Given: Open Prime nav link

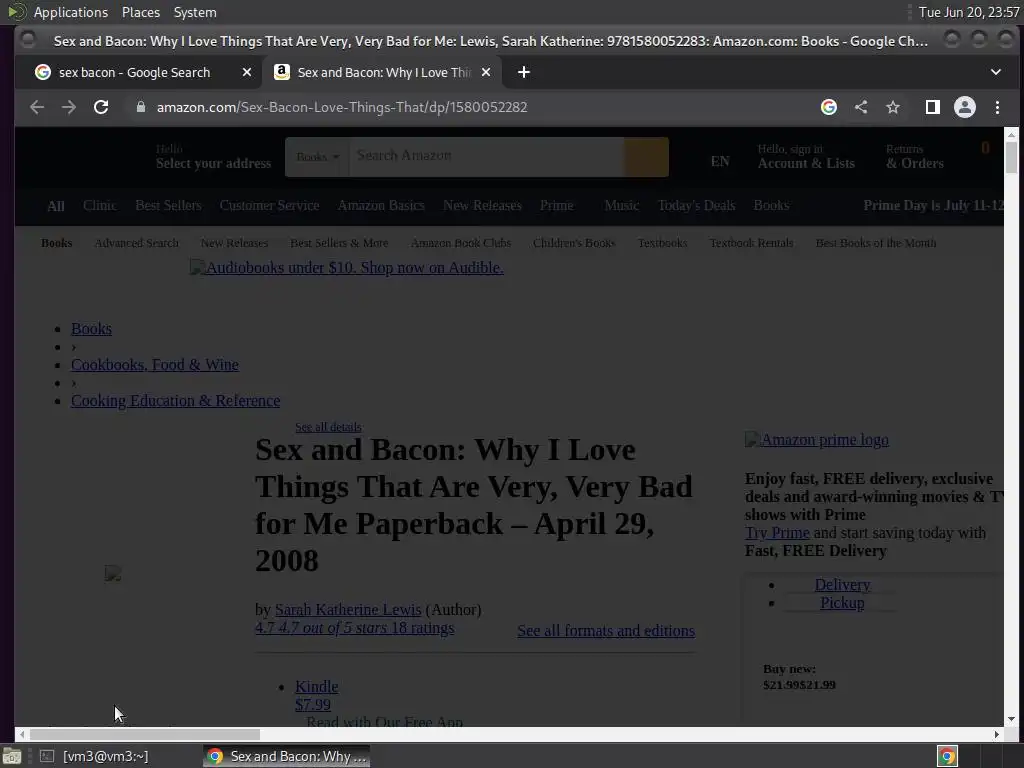Looking at the screenshot, I should 556,205.
